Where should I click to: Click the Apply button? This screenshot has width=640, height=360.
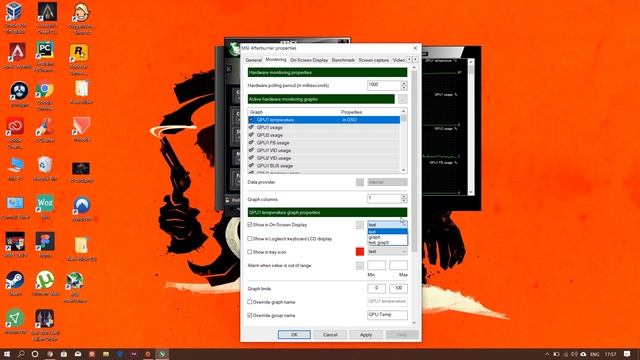[x=366, y=335]
